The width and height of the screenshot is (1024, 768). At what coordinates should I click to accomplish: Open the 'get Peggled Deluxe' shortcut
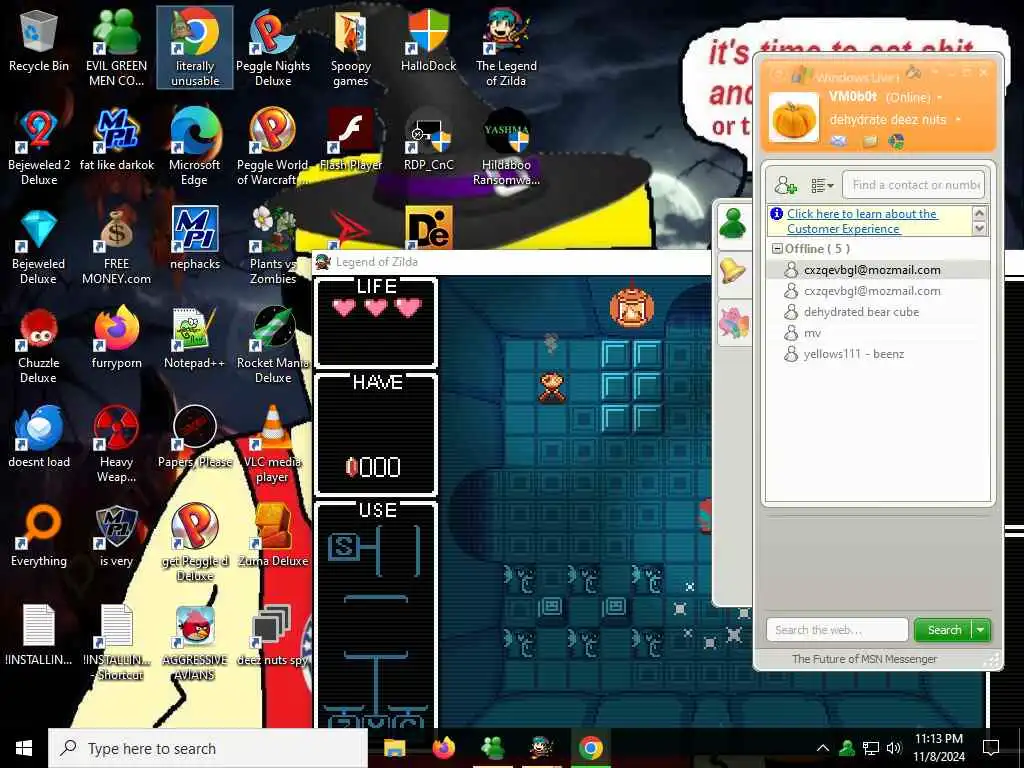coord(195,543)
